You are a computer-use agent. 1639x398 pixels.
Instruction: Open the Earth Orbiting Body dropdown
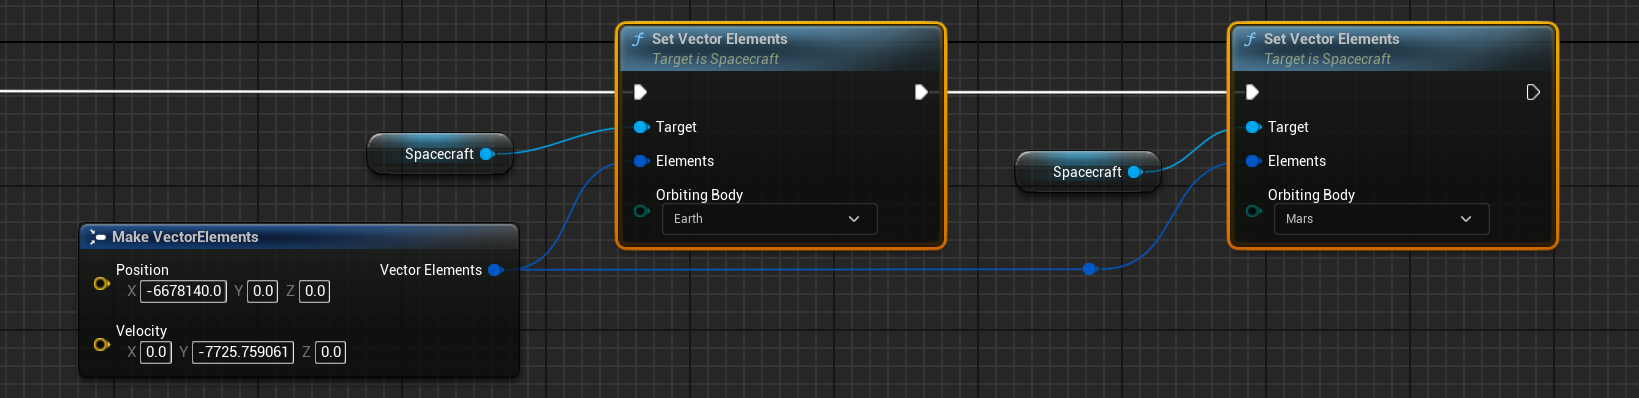point(769,219)
